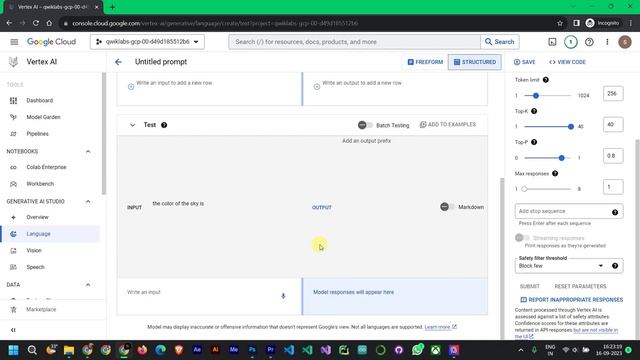
Task: Switch to STRUCTURED prompt tab
Action: [475, 62]
